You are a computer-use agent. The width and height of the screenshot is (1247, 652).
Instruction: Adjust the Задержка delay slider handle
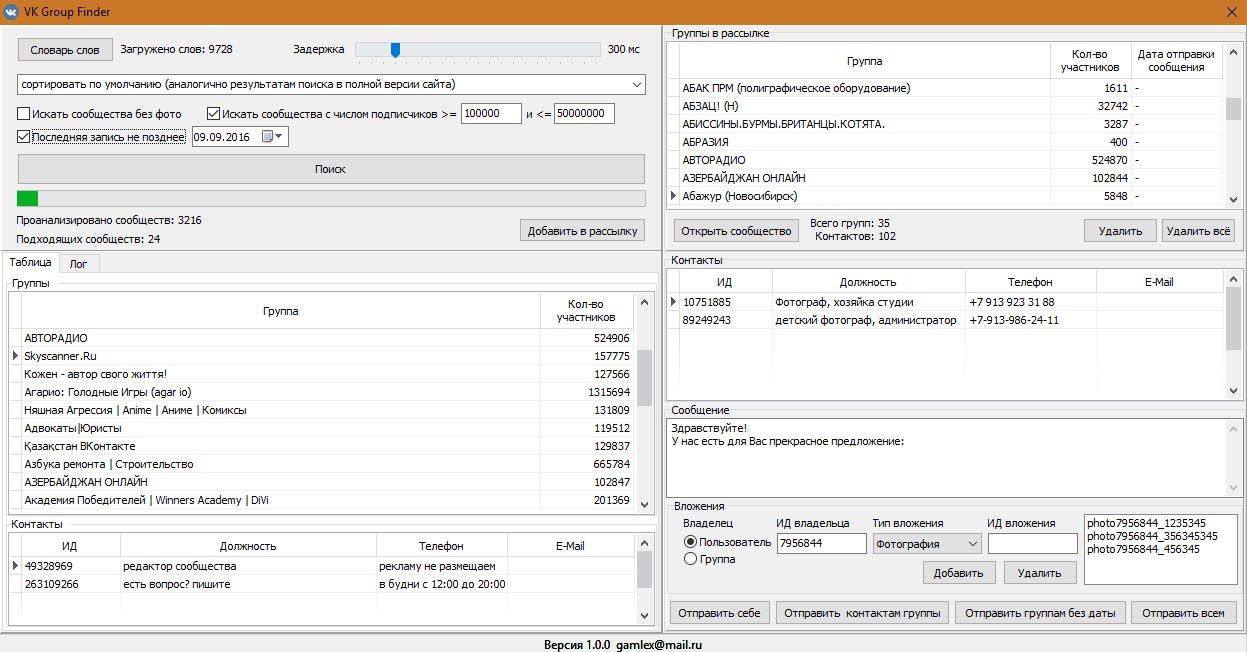coord(396,49)
